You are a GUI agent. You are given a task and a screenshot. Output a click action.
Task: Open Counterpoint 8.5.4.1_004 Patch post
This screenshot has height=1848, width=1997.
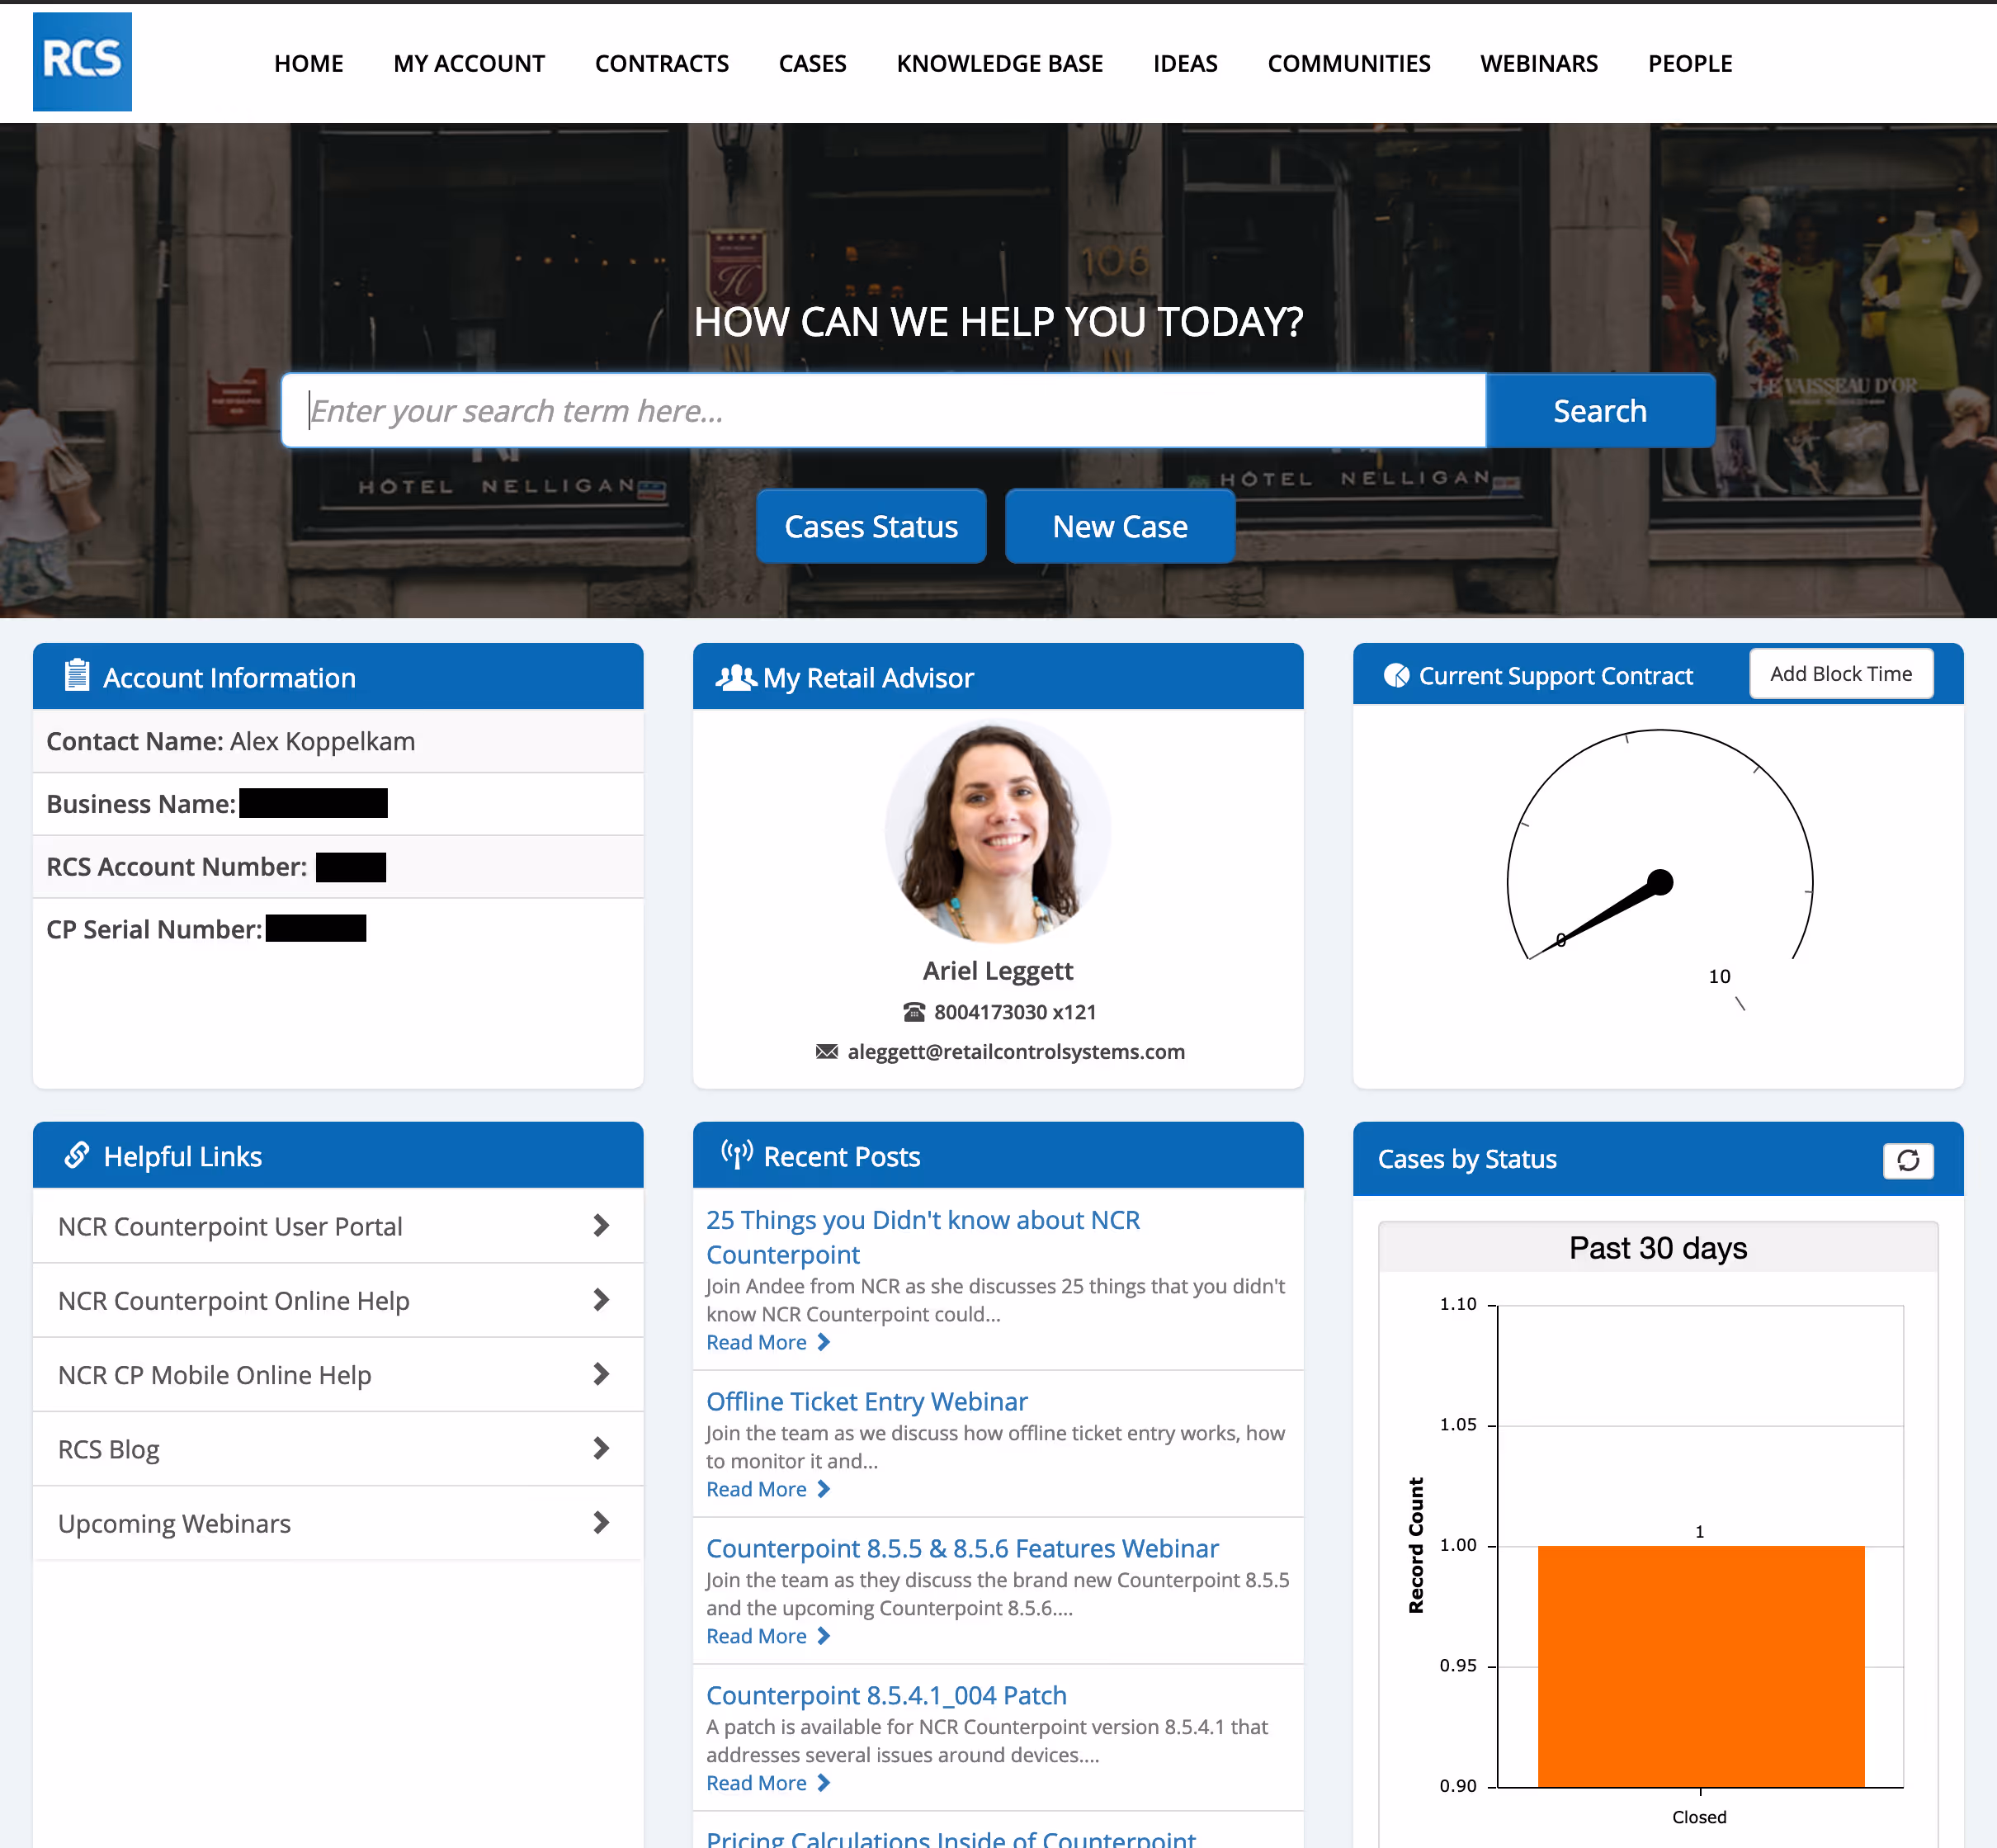(886, 1695)
